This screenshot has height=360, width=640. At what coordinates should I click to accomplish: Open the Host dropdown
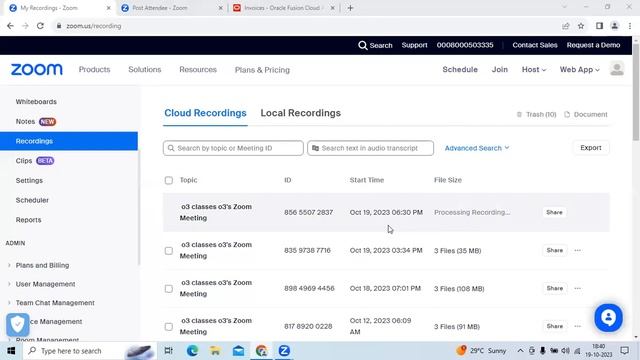pos(533,69)
